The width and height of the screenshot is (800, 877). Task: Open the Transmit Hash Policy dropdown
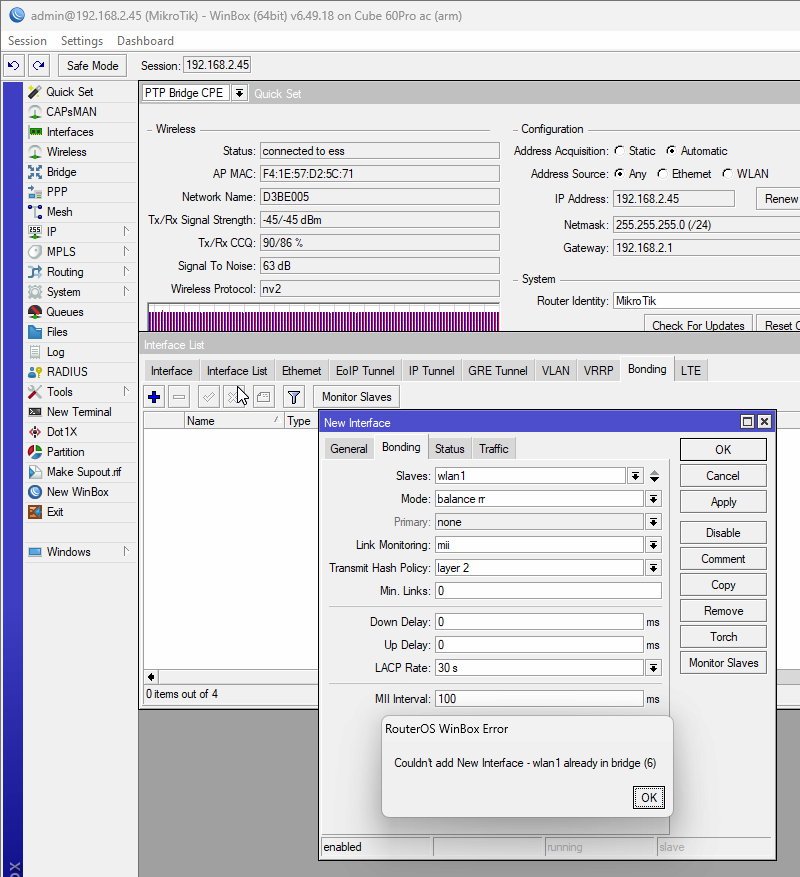click(x=653, y=568)
